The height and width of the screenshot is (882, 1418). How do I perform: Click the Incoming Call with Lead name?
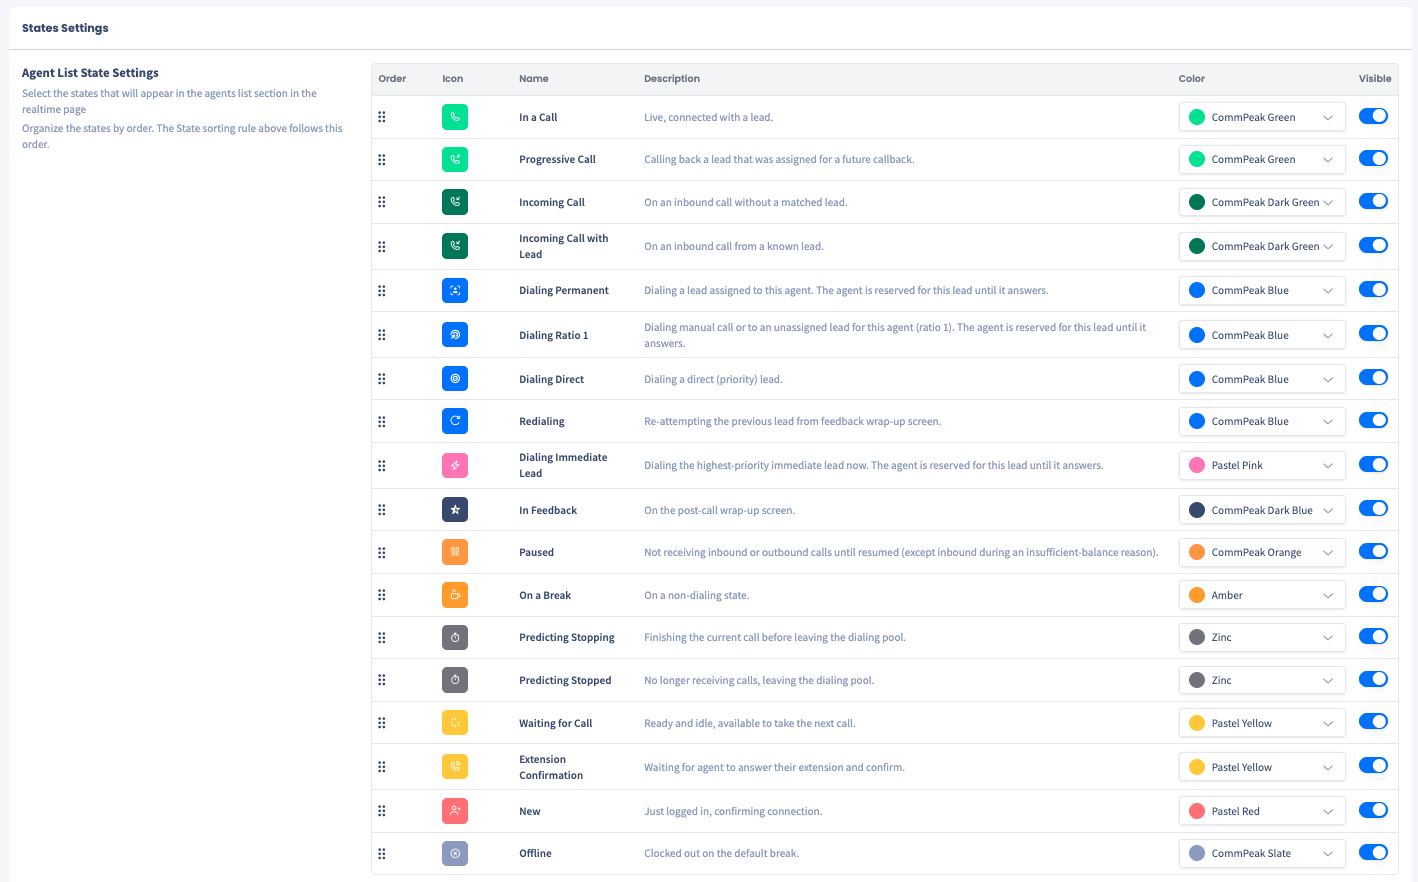[x=563, y=246]
